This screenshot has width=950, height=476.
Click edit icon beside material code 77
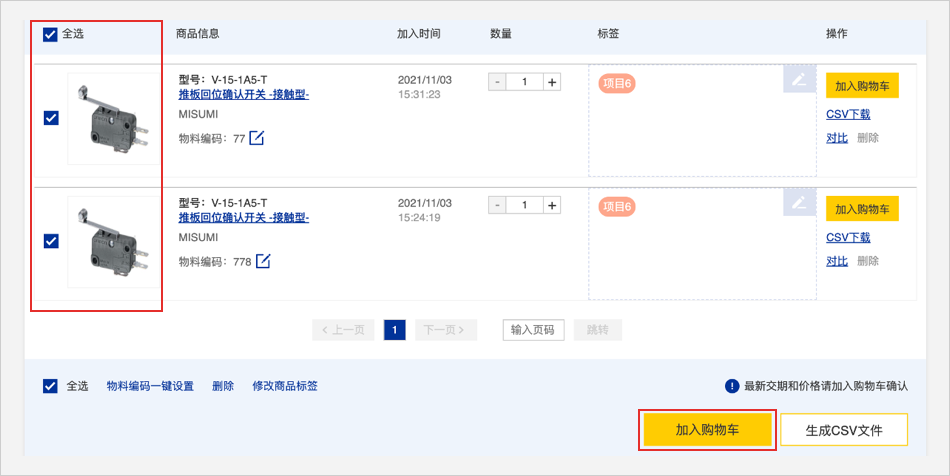257,138
